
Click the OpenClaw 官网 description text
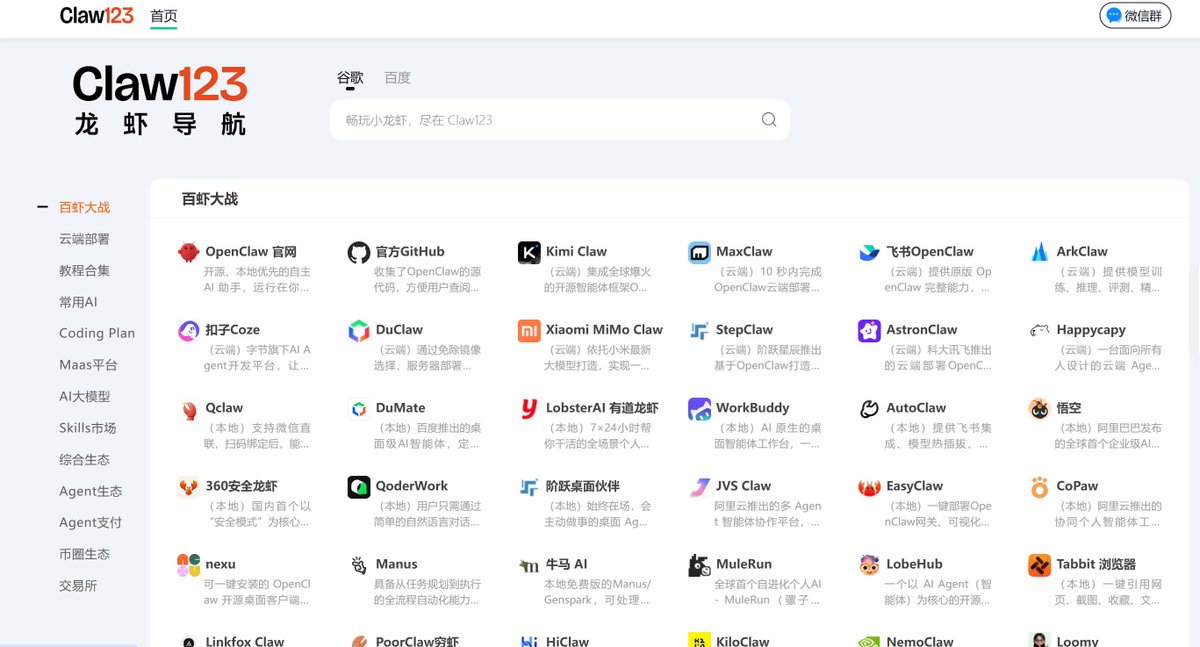pos(258,279)
